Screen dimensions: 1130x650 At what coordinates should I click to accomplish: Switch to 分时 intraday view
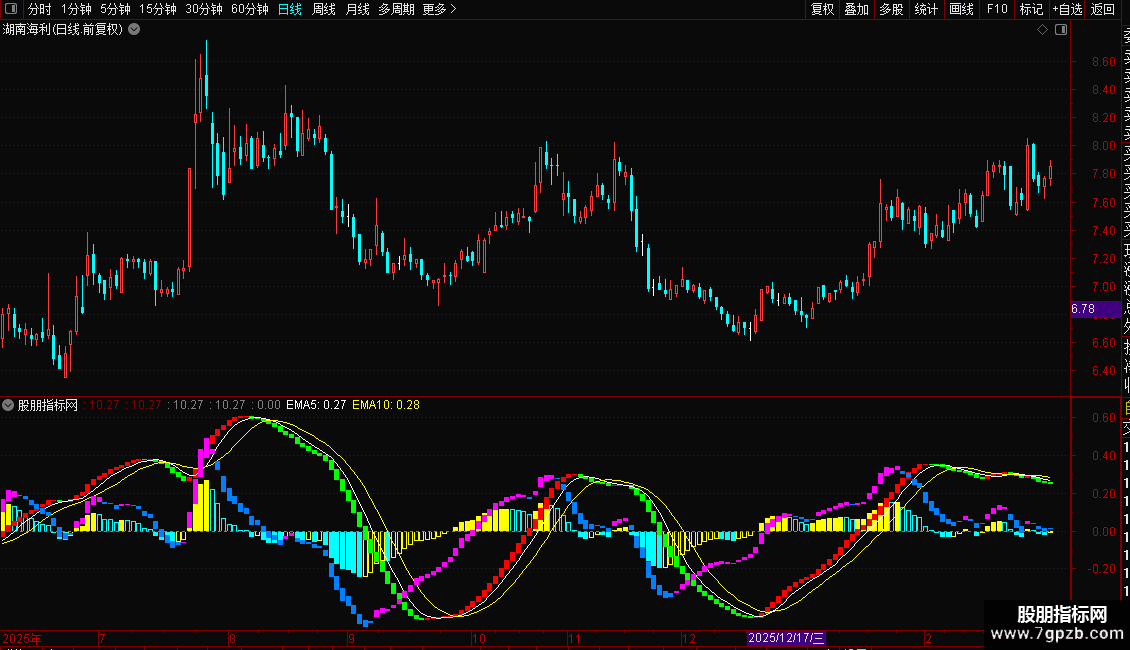click(x=40, y=9)
